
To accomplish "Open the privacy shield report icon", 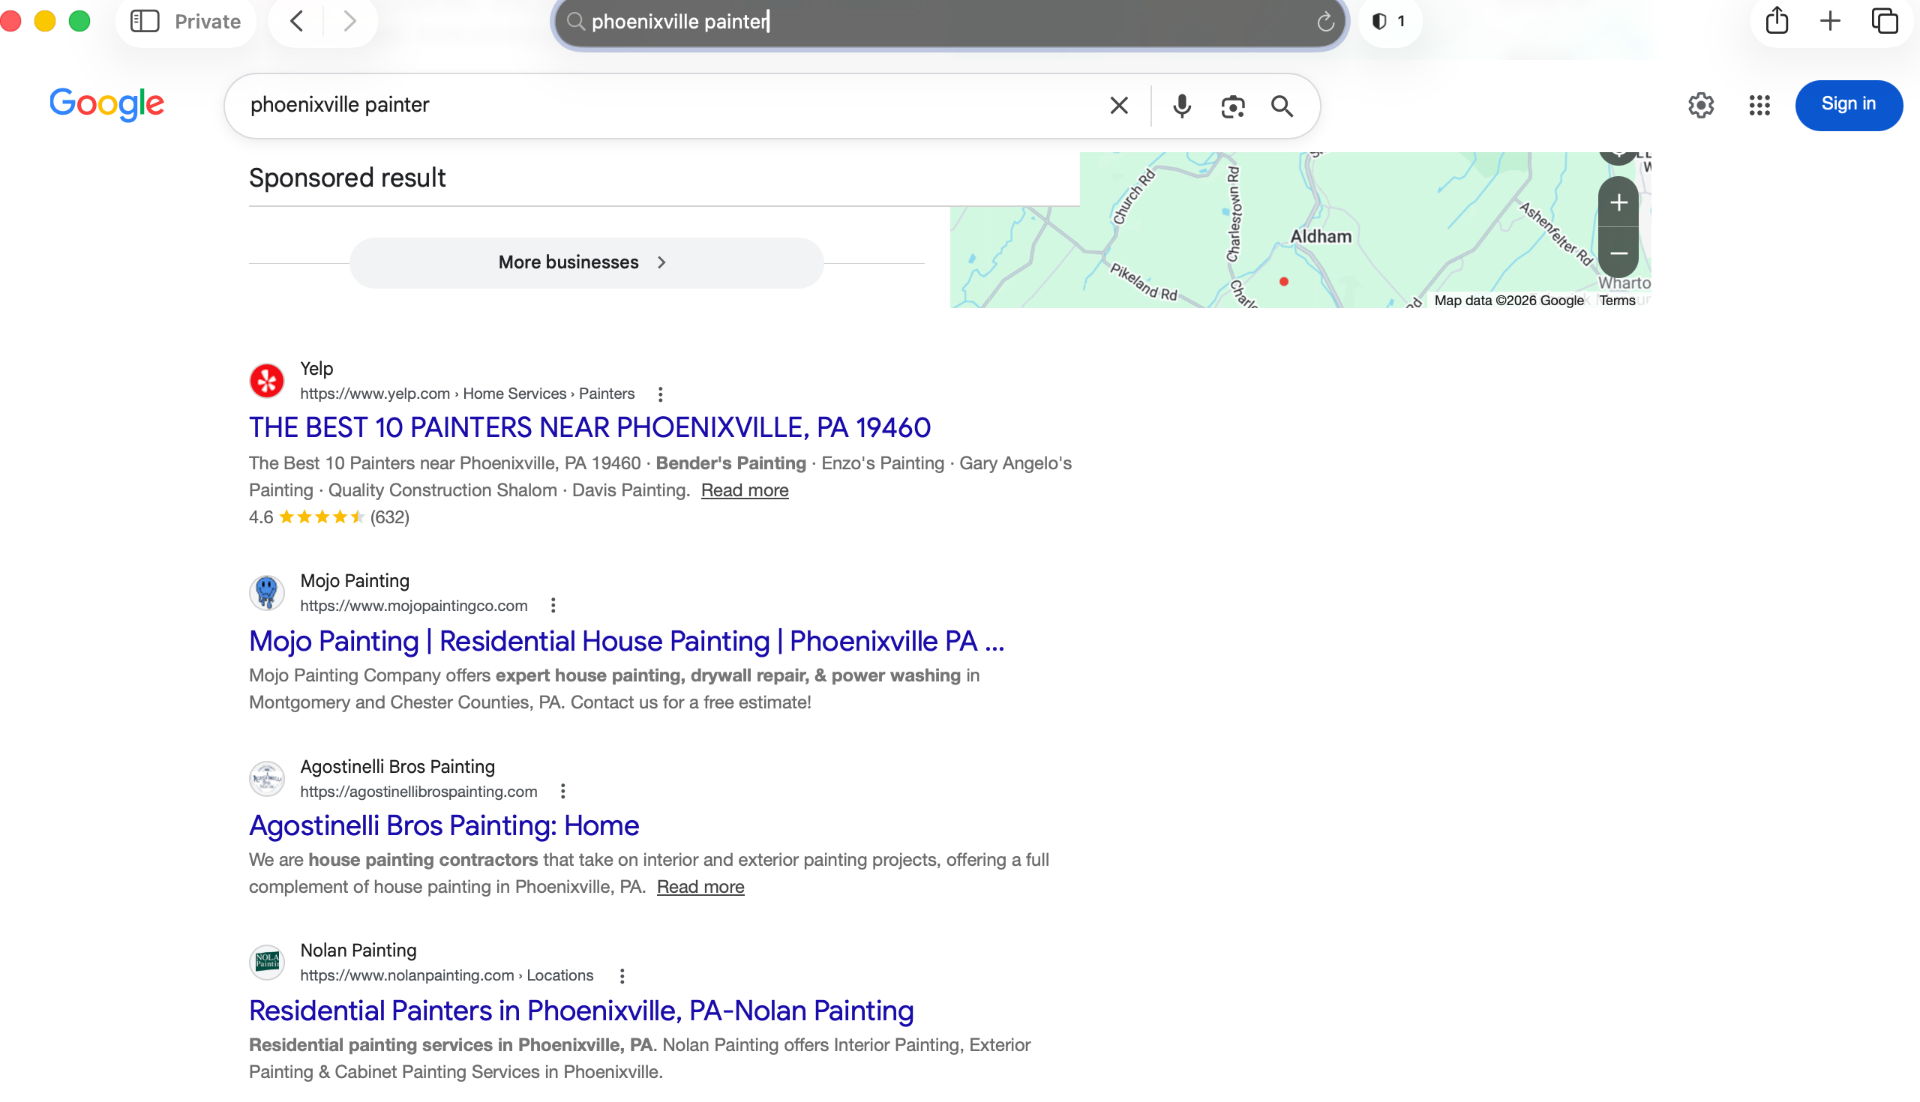I will coord(1379,21).
